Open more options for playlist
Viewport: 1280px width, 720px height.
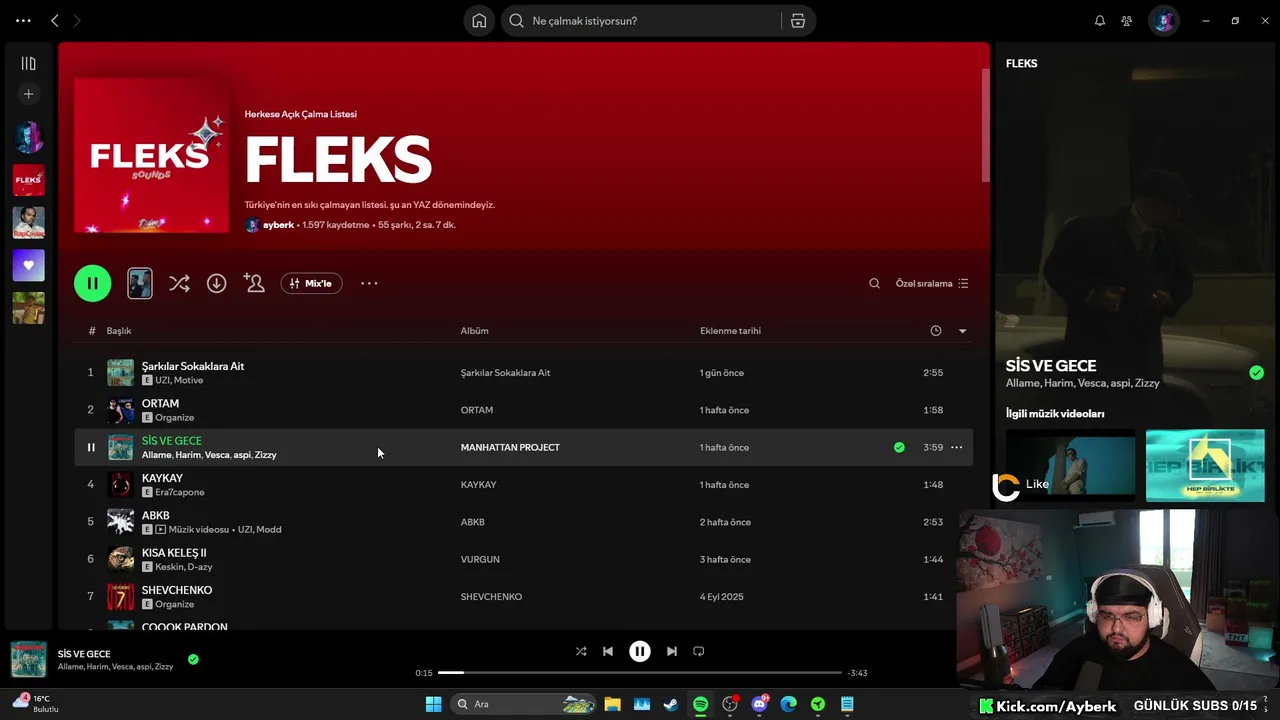pyautogui.click(x=369, y=283)
